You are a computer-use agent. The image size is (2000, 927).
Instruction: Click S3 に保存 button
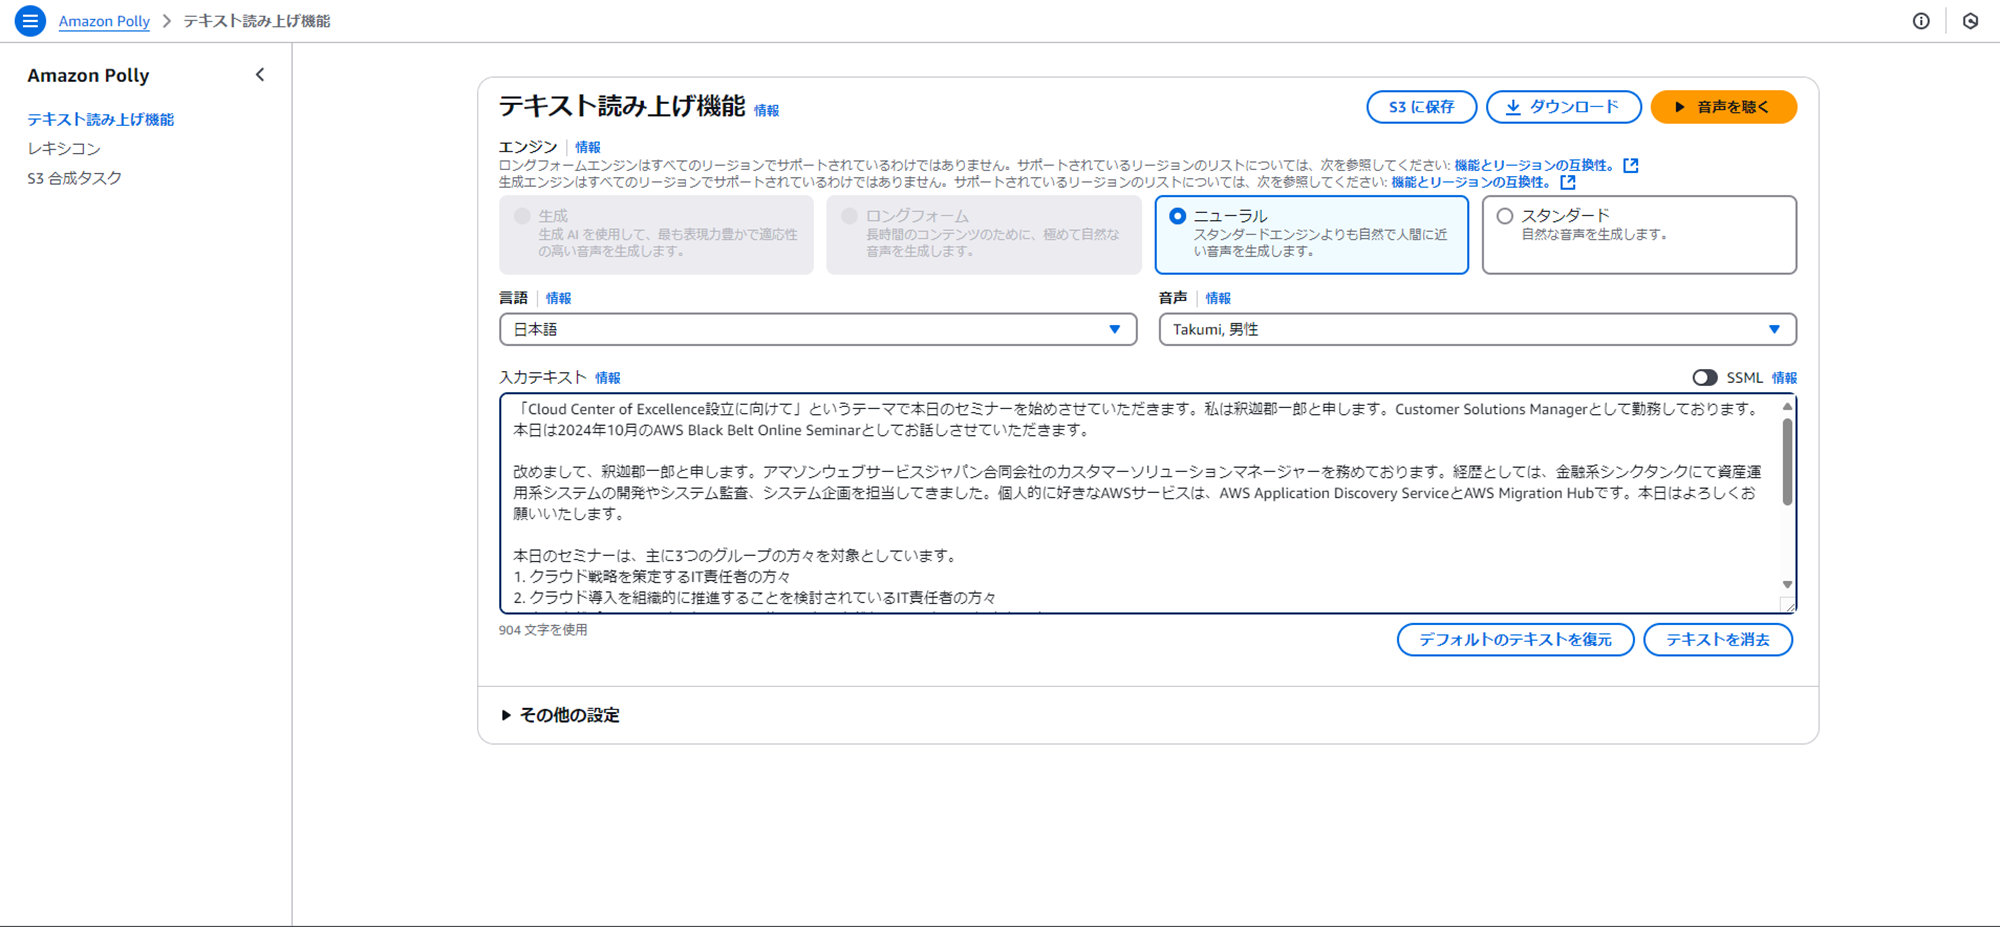[1421, 107]
